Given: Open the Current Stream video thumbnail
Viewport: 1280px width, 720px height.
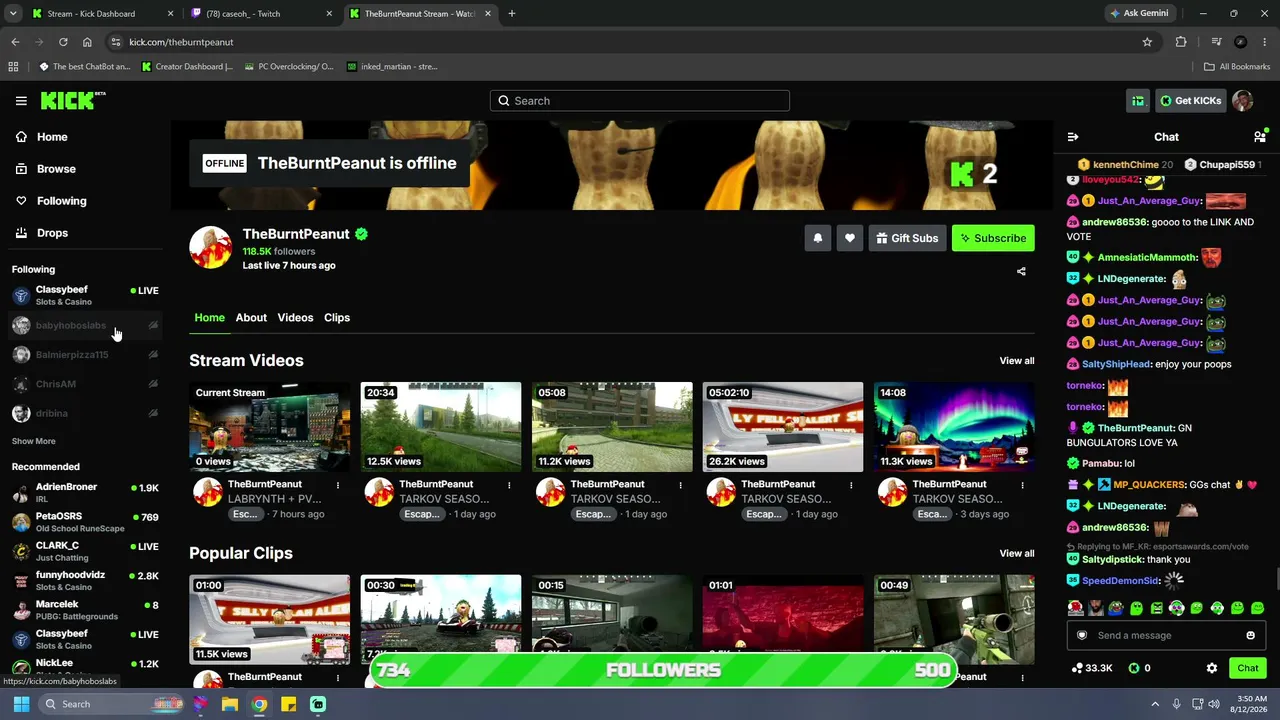Looking at the screenshot, I should 270,427.
